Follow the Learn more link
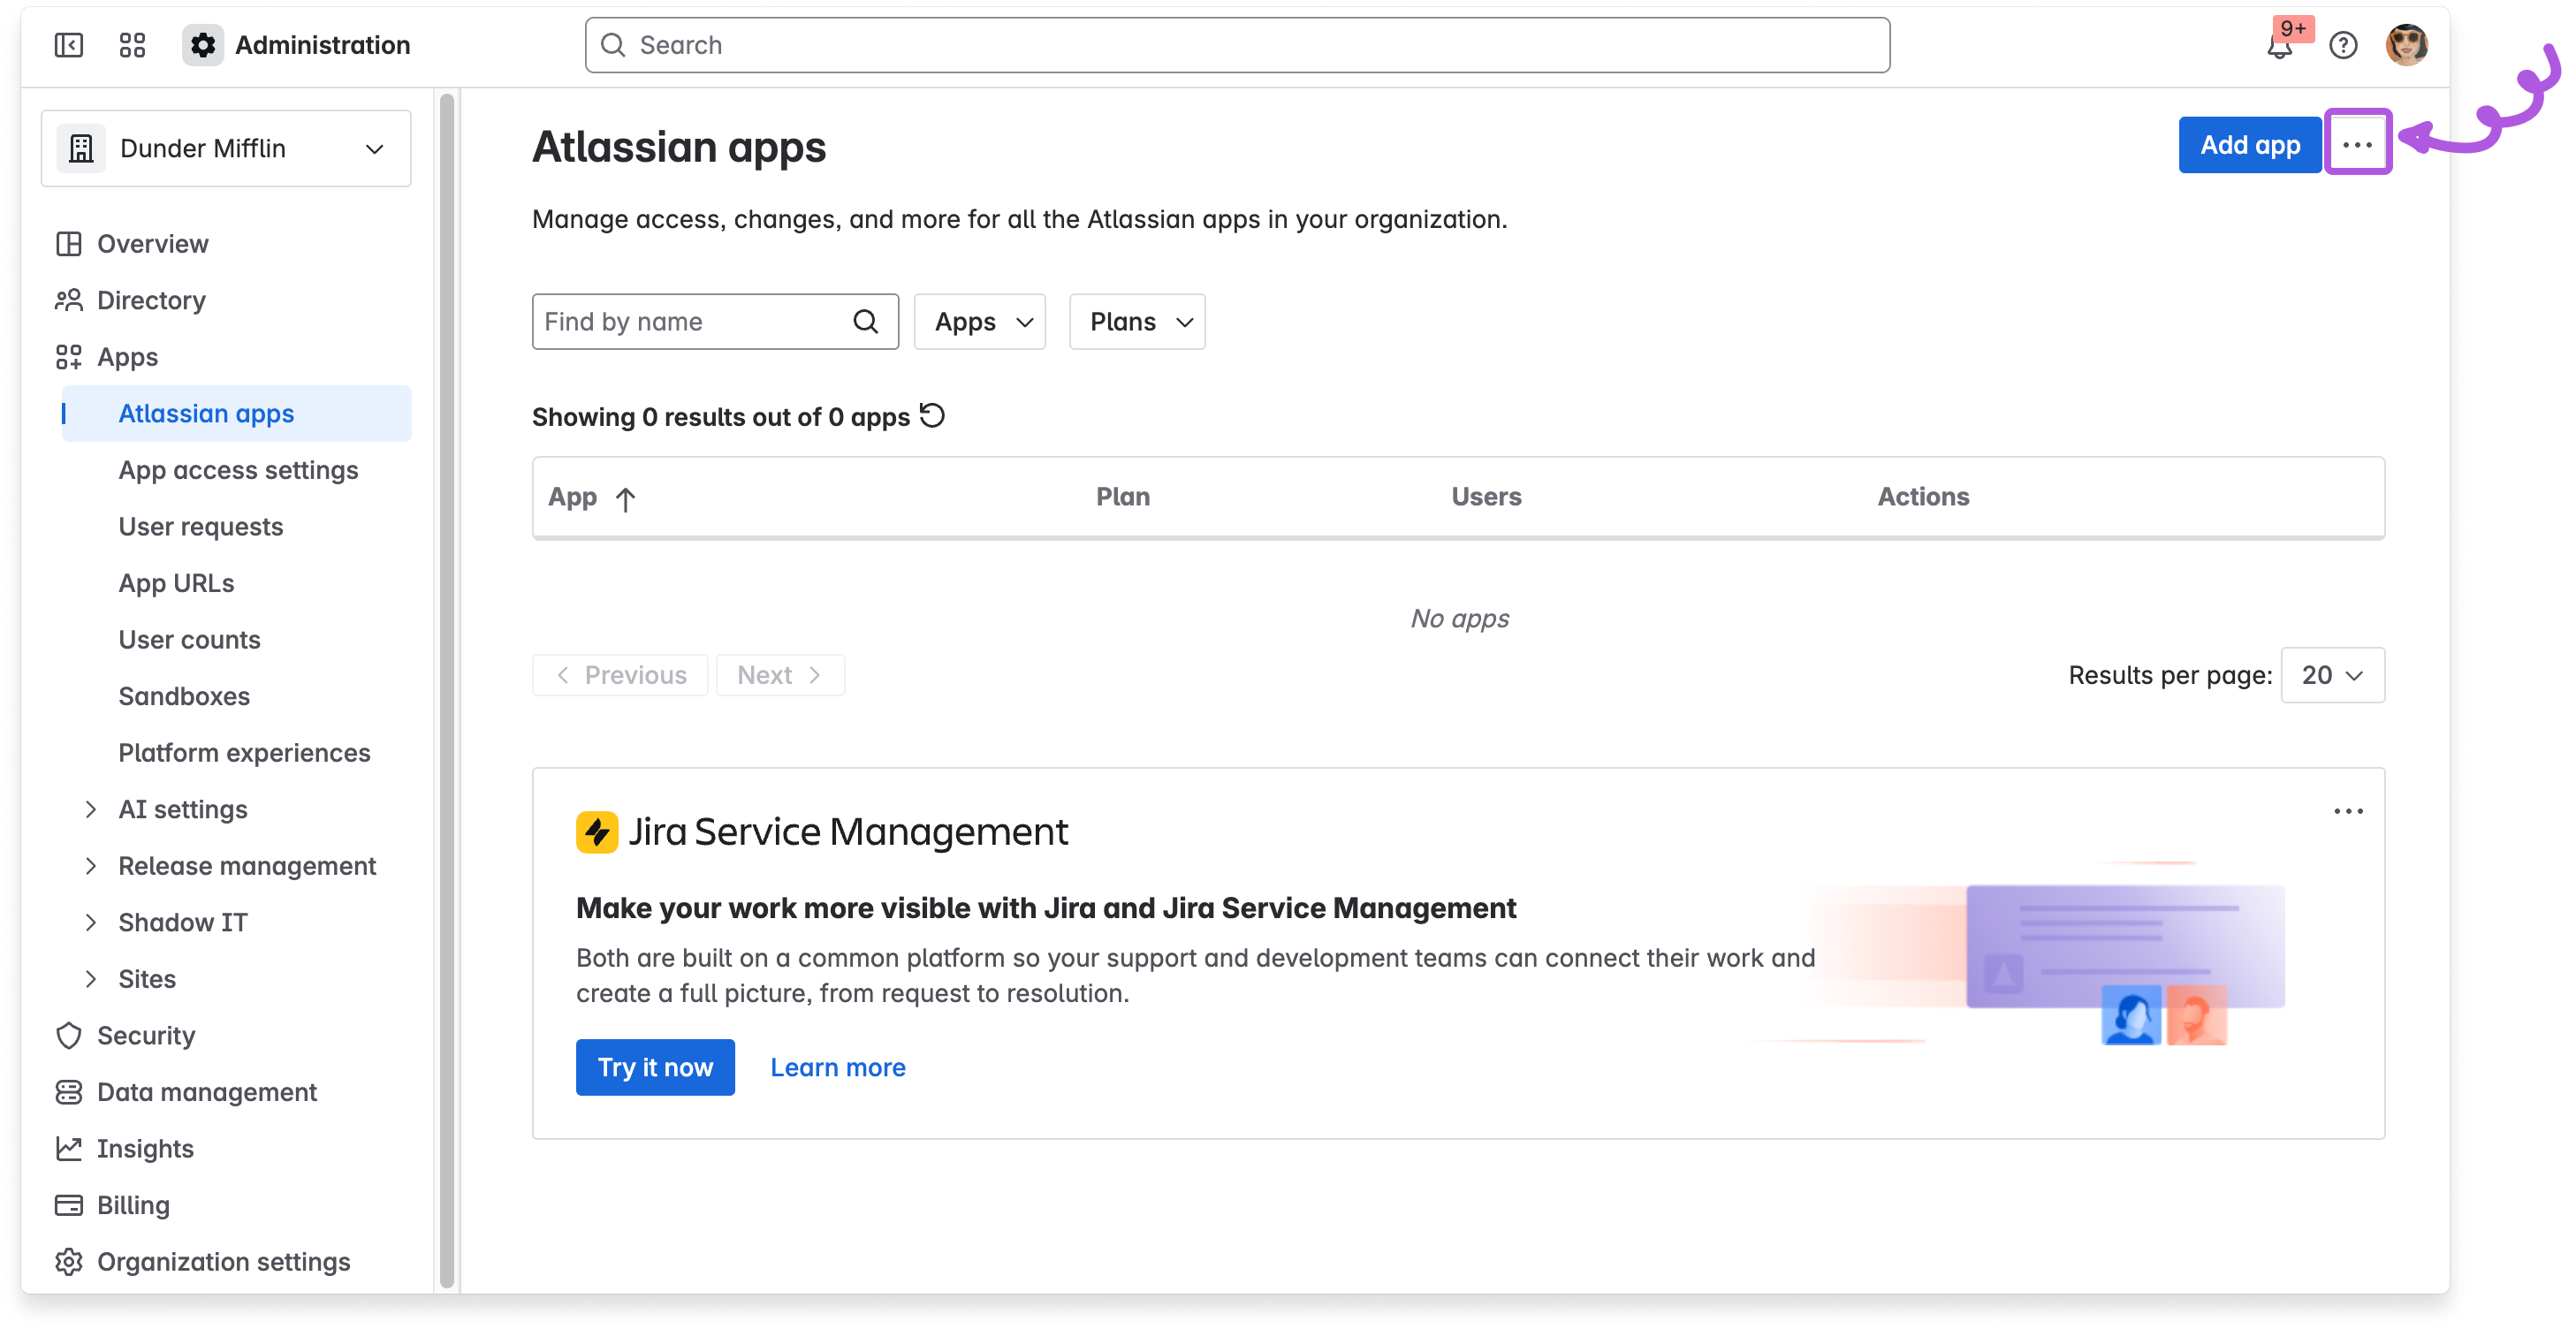The image size is (2576, 1329). (838, 1067)
